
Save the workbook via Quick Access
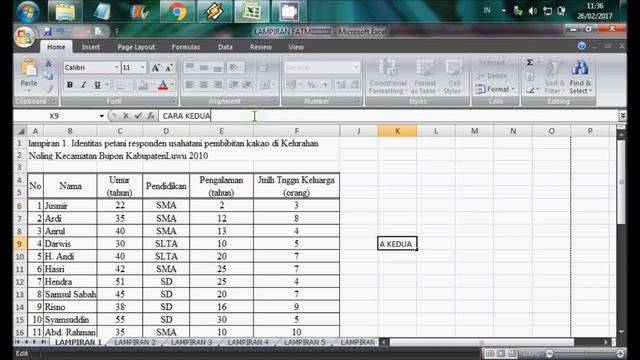[x=47, y=31]
